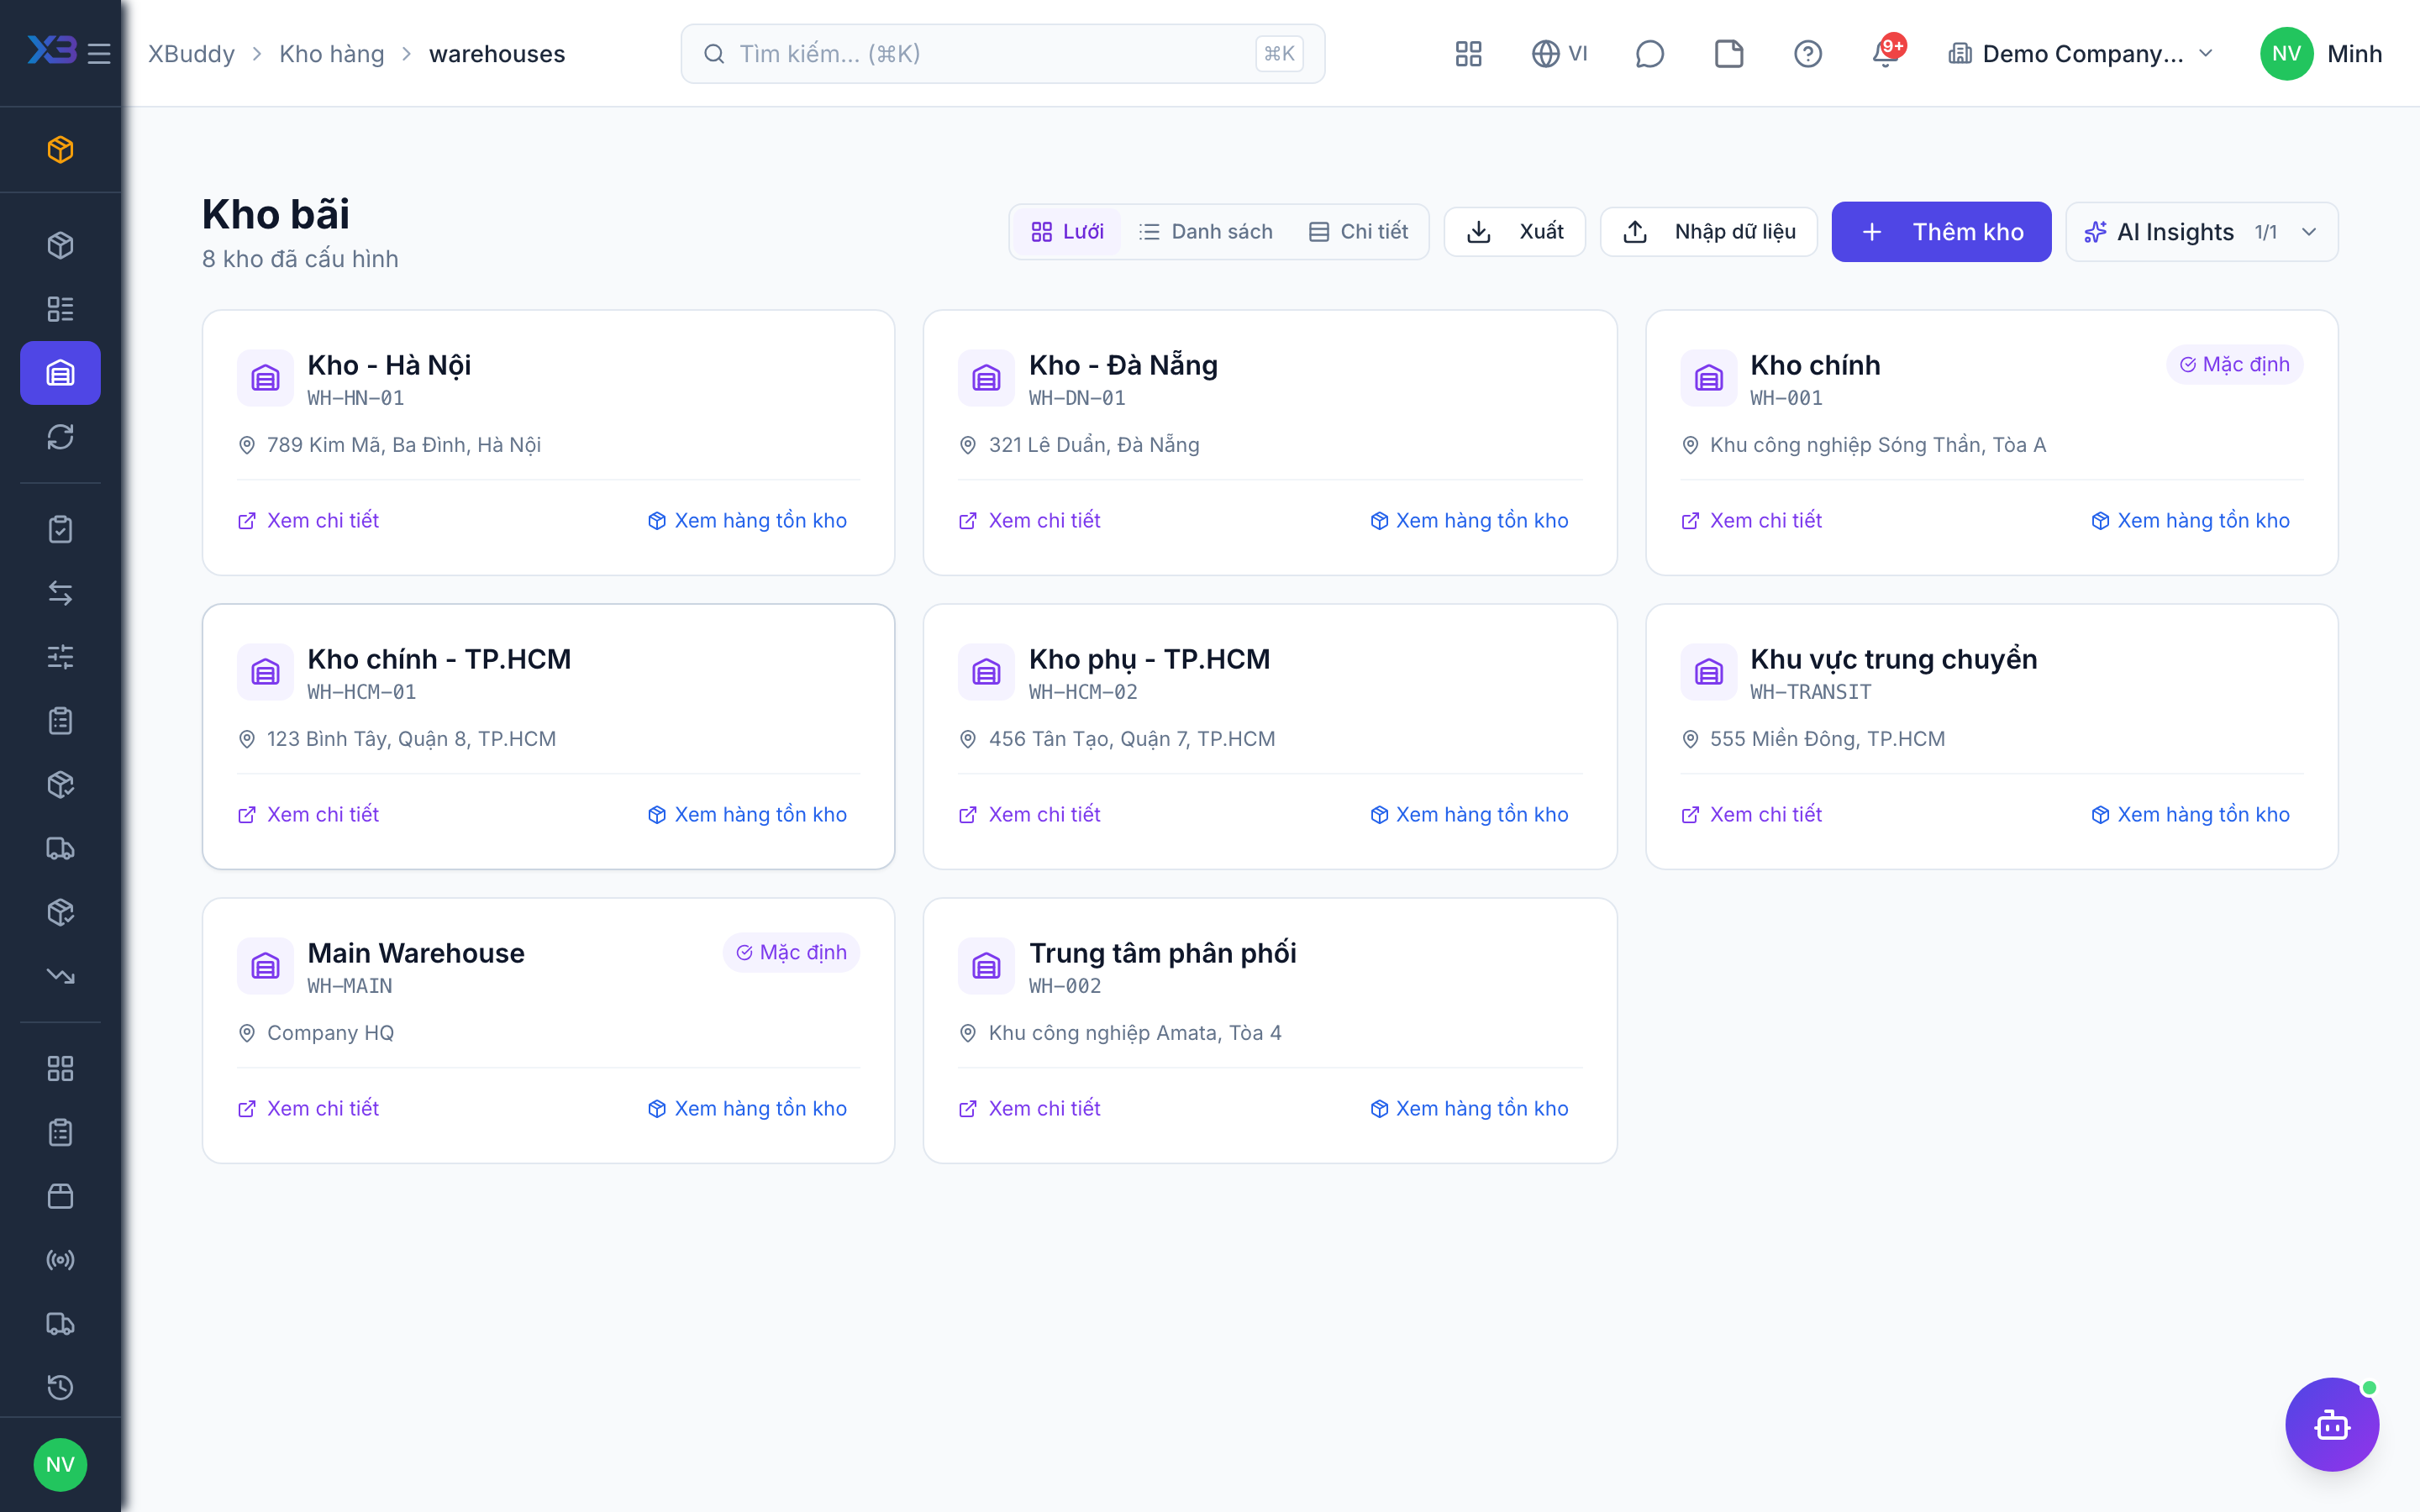Click the apps grid icon in header
The height and width of the screenshot is (1512, 2420).
tap(1468, 53)
